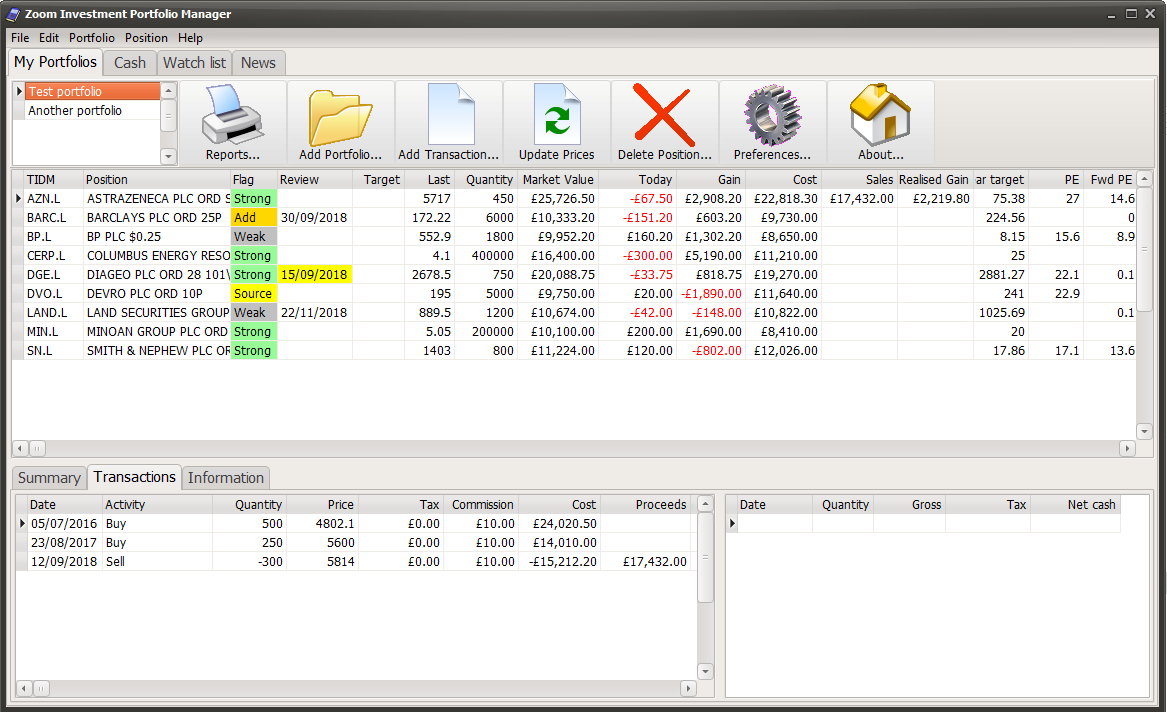This screenshot has width=1167, height=712.
Task: Switch to the Cash tab
Action: (x=129, y=62)
